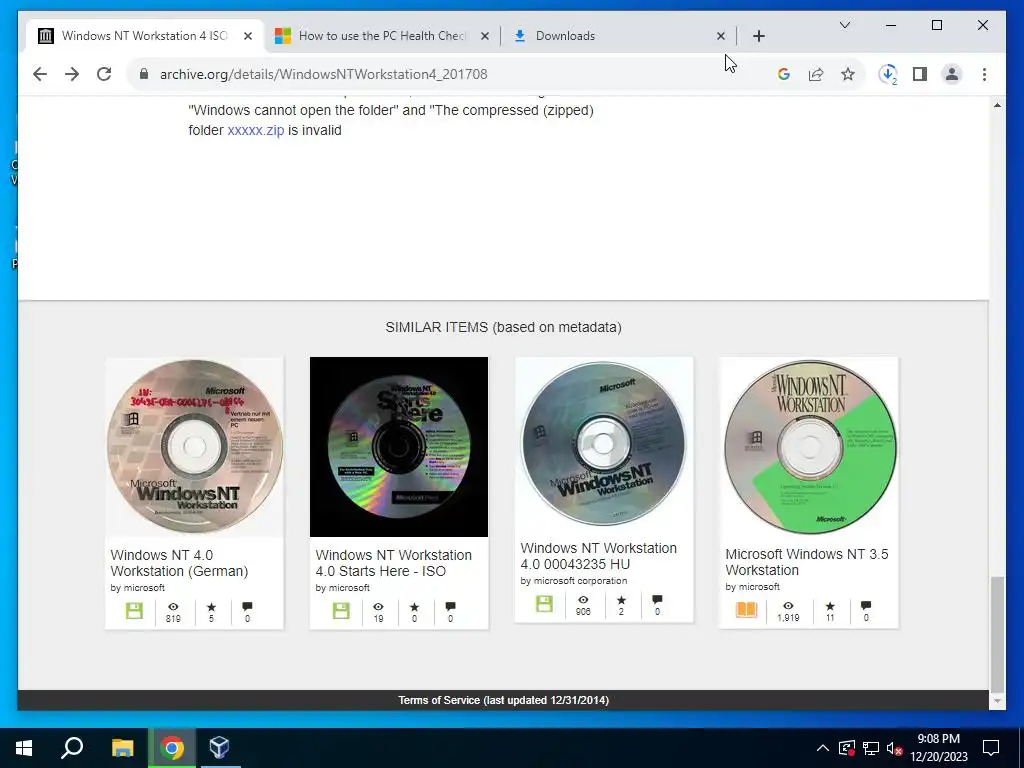Open Windows NT Workstation 4.0 Starts Here - ISO title
1024x768 pixels.
click(393, 563)
